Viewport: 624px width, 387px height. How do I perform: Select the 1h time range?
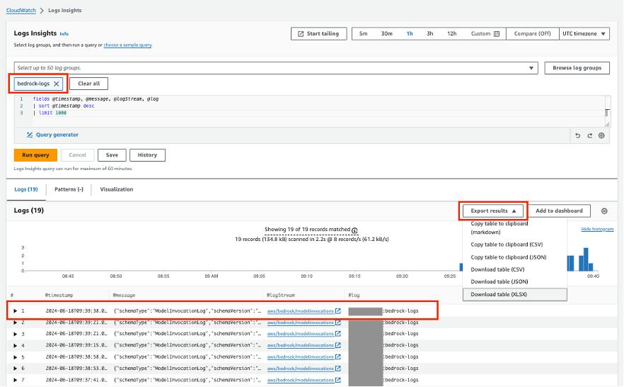[410, 34]
